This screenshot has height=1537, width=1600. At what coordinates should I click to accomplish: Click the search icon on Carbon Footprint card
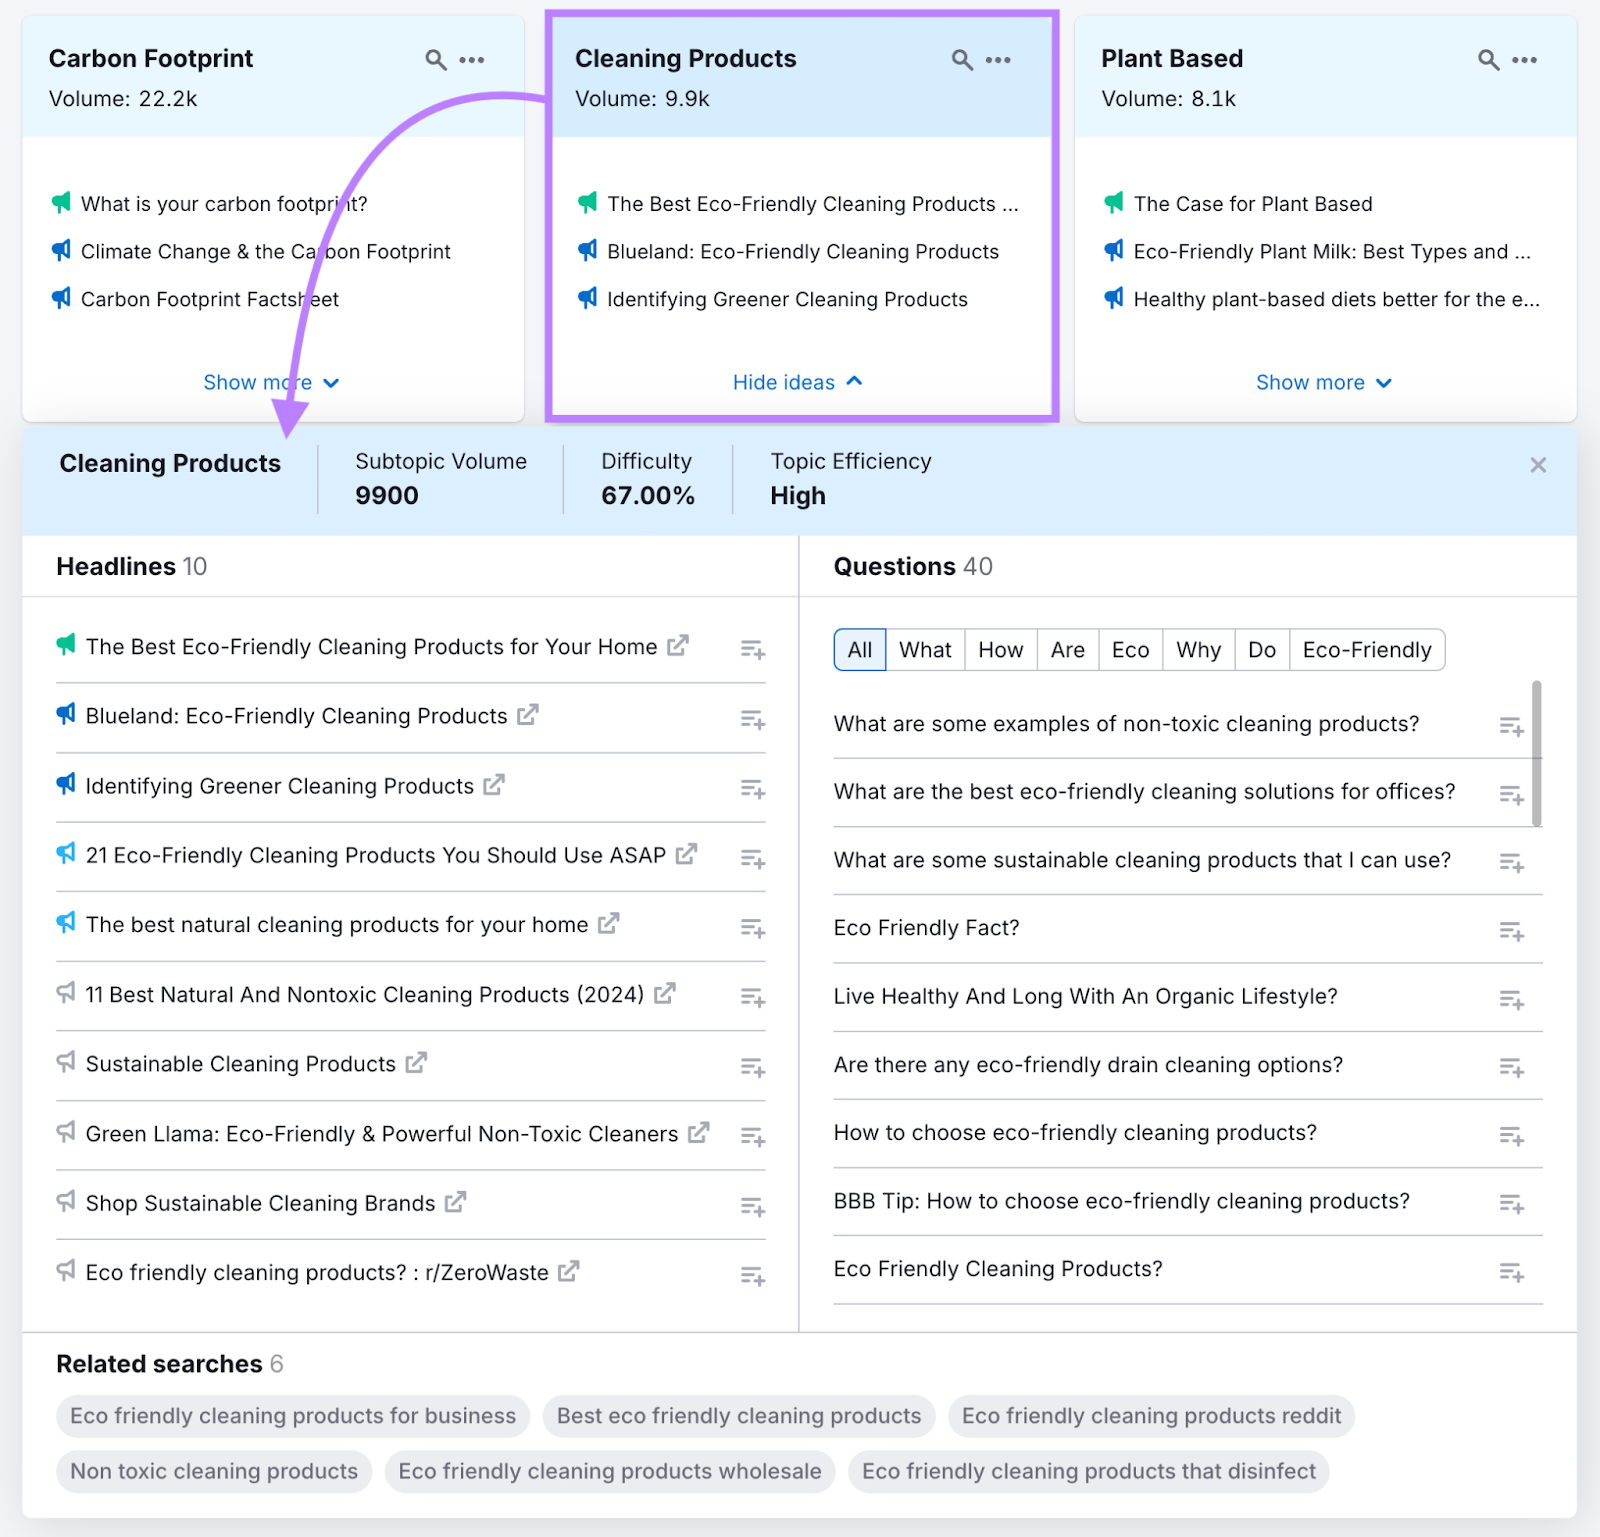[436, 60]
